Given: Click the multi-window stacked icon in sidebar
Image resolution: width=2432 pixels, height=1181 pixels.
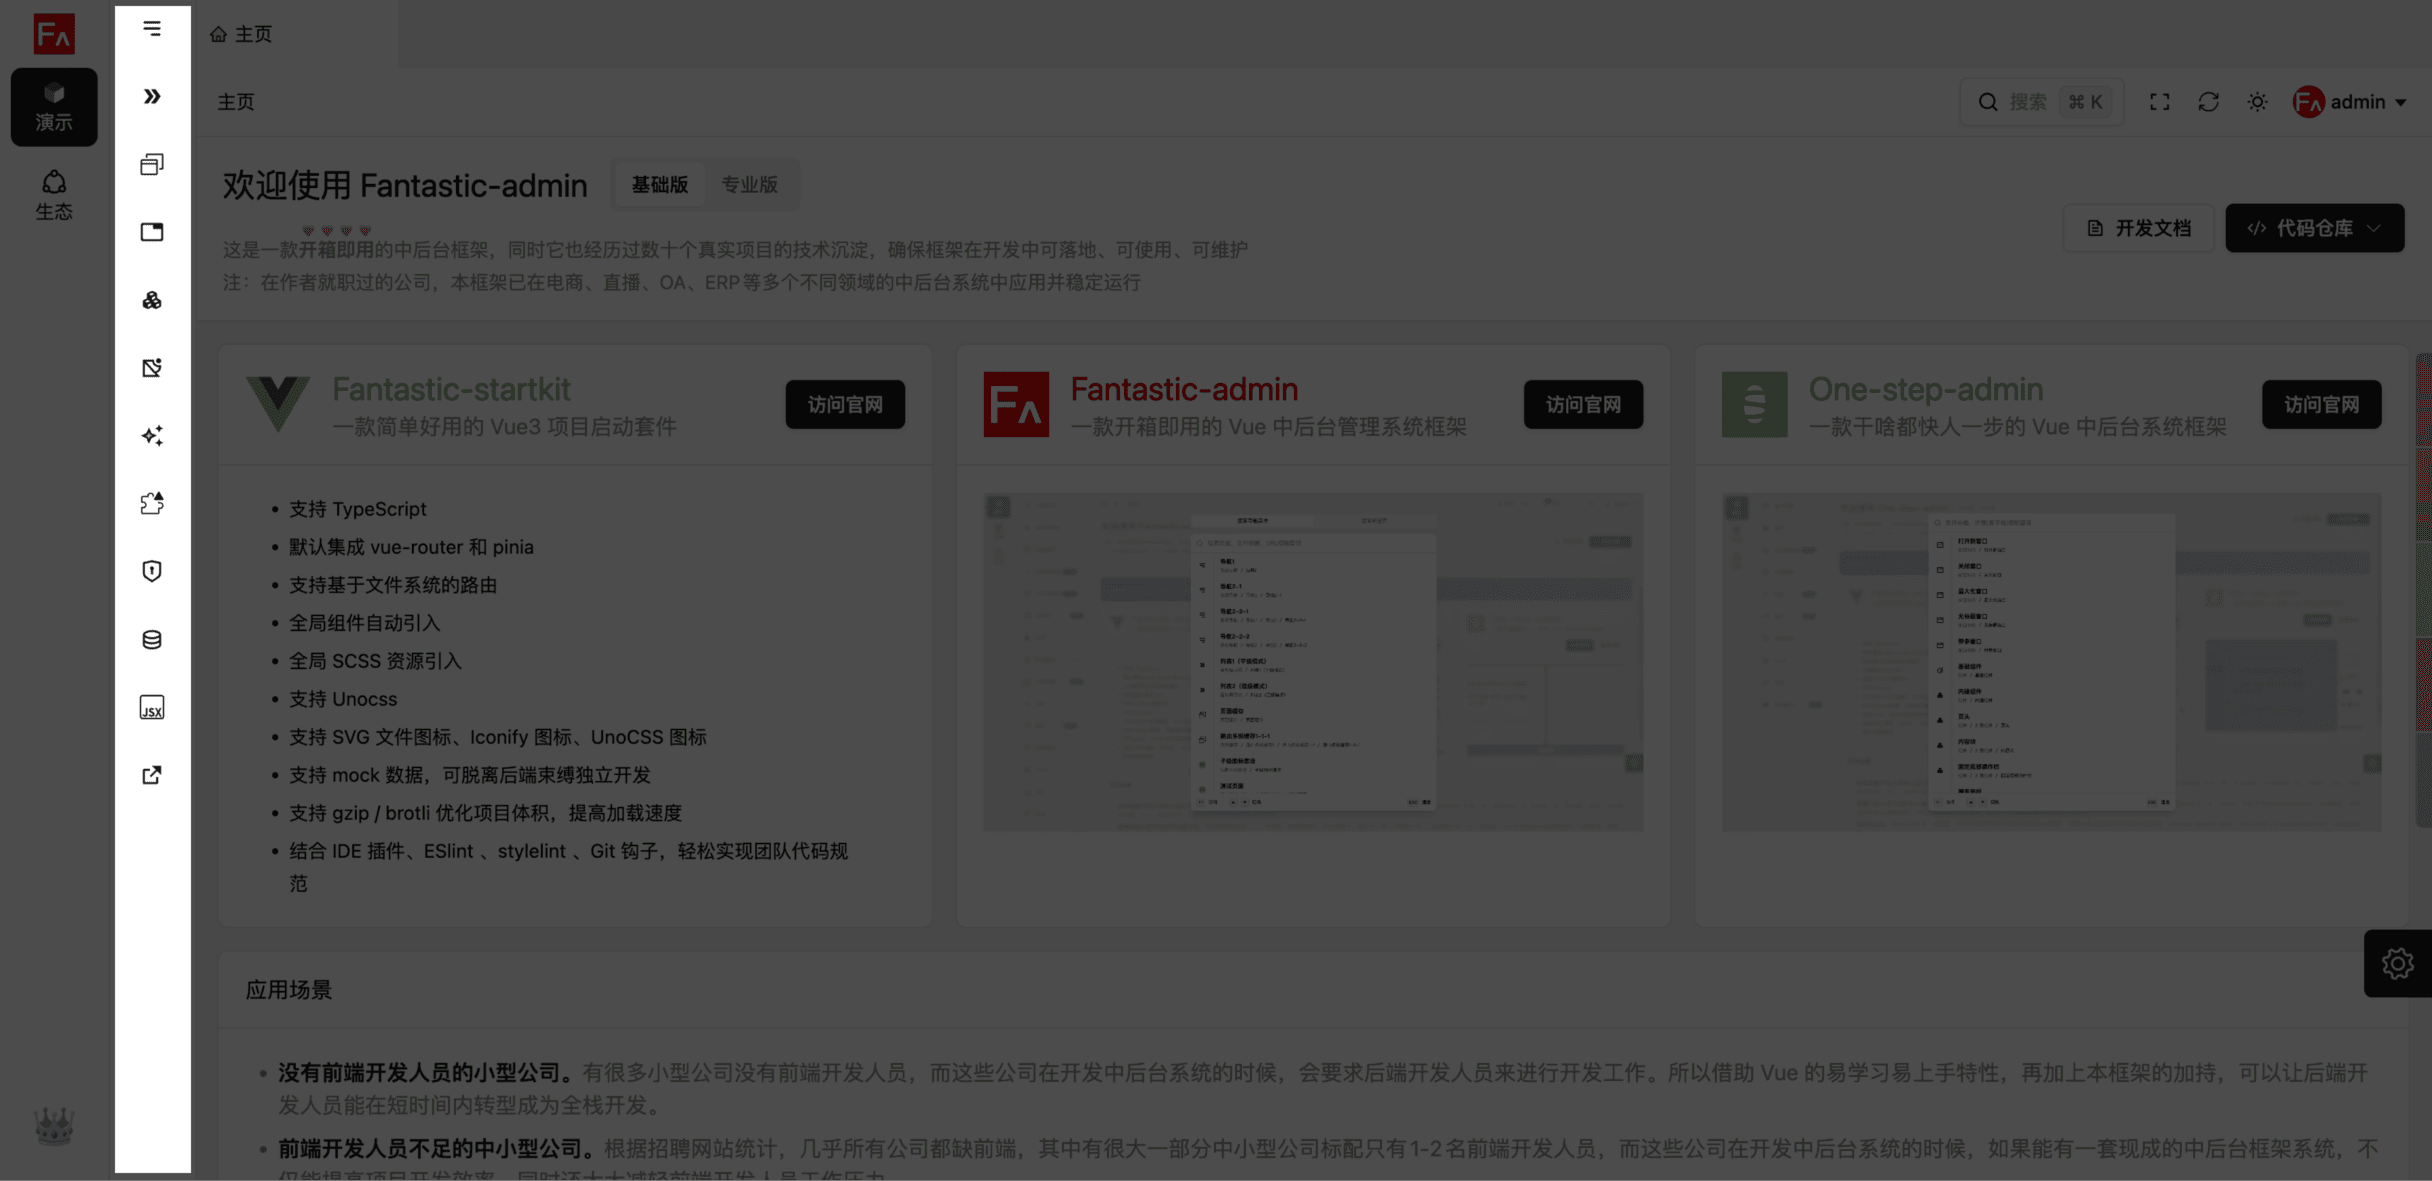Looking at the screenshot, I should click(152, 164).
